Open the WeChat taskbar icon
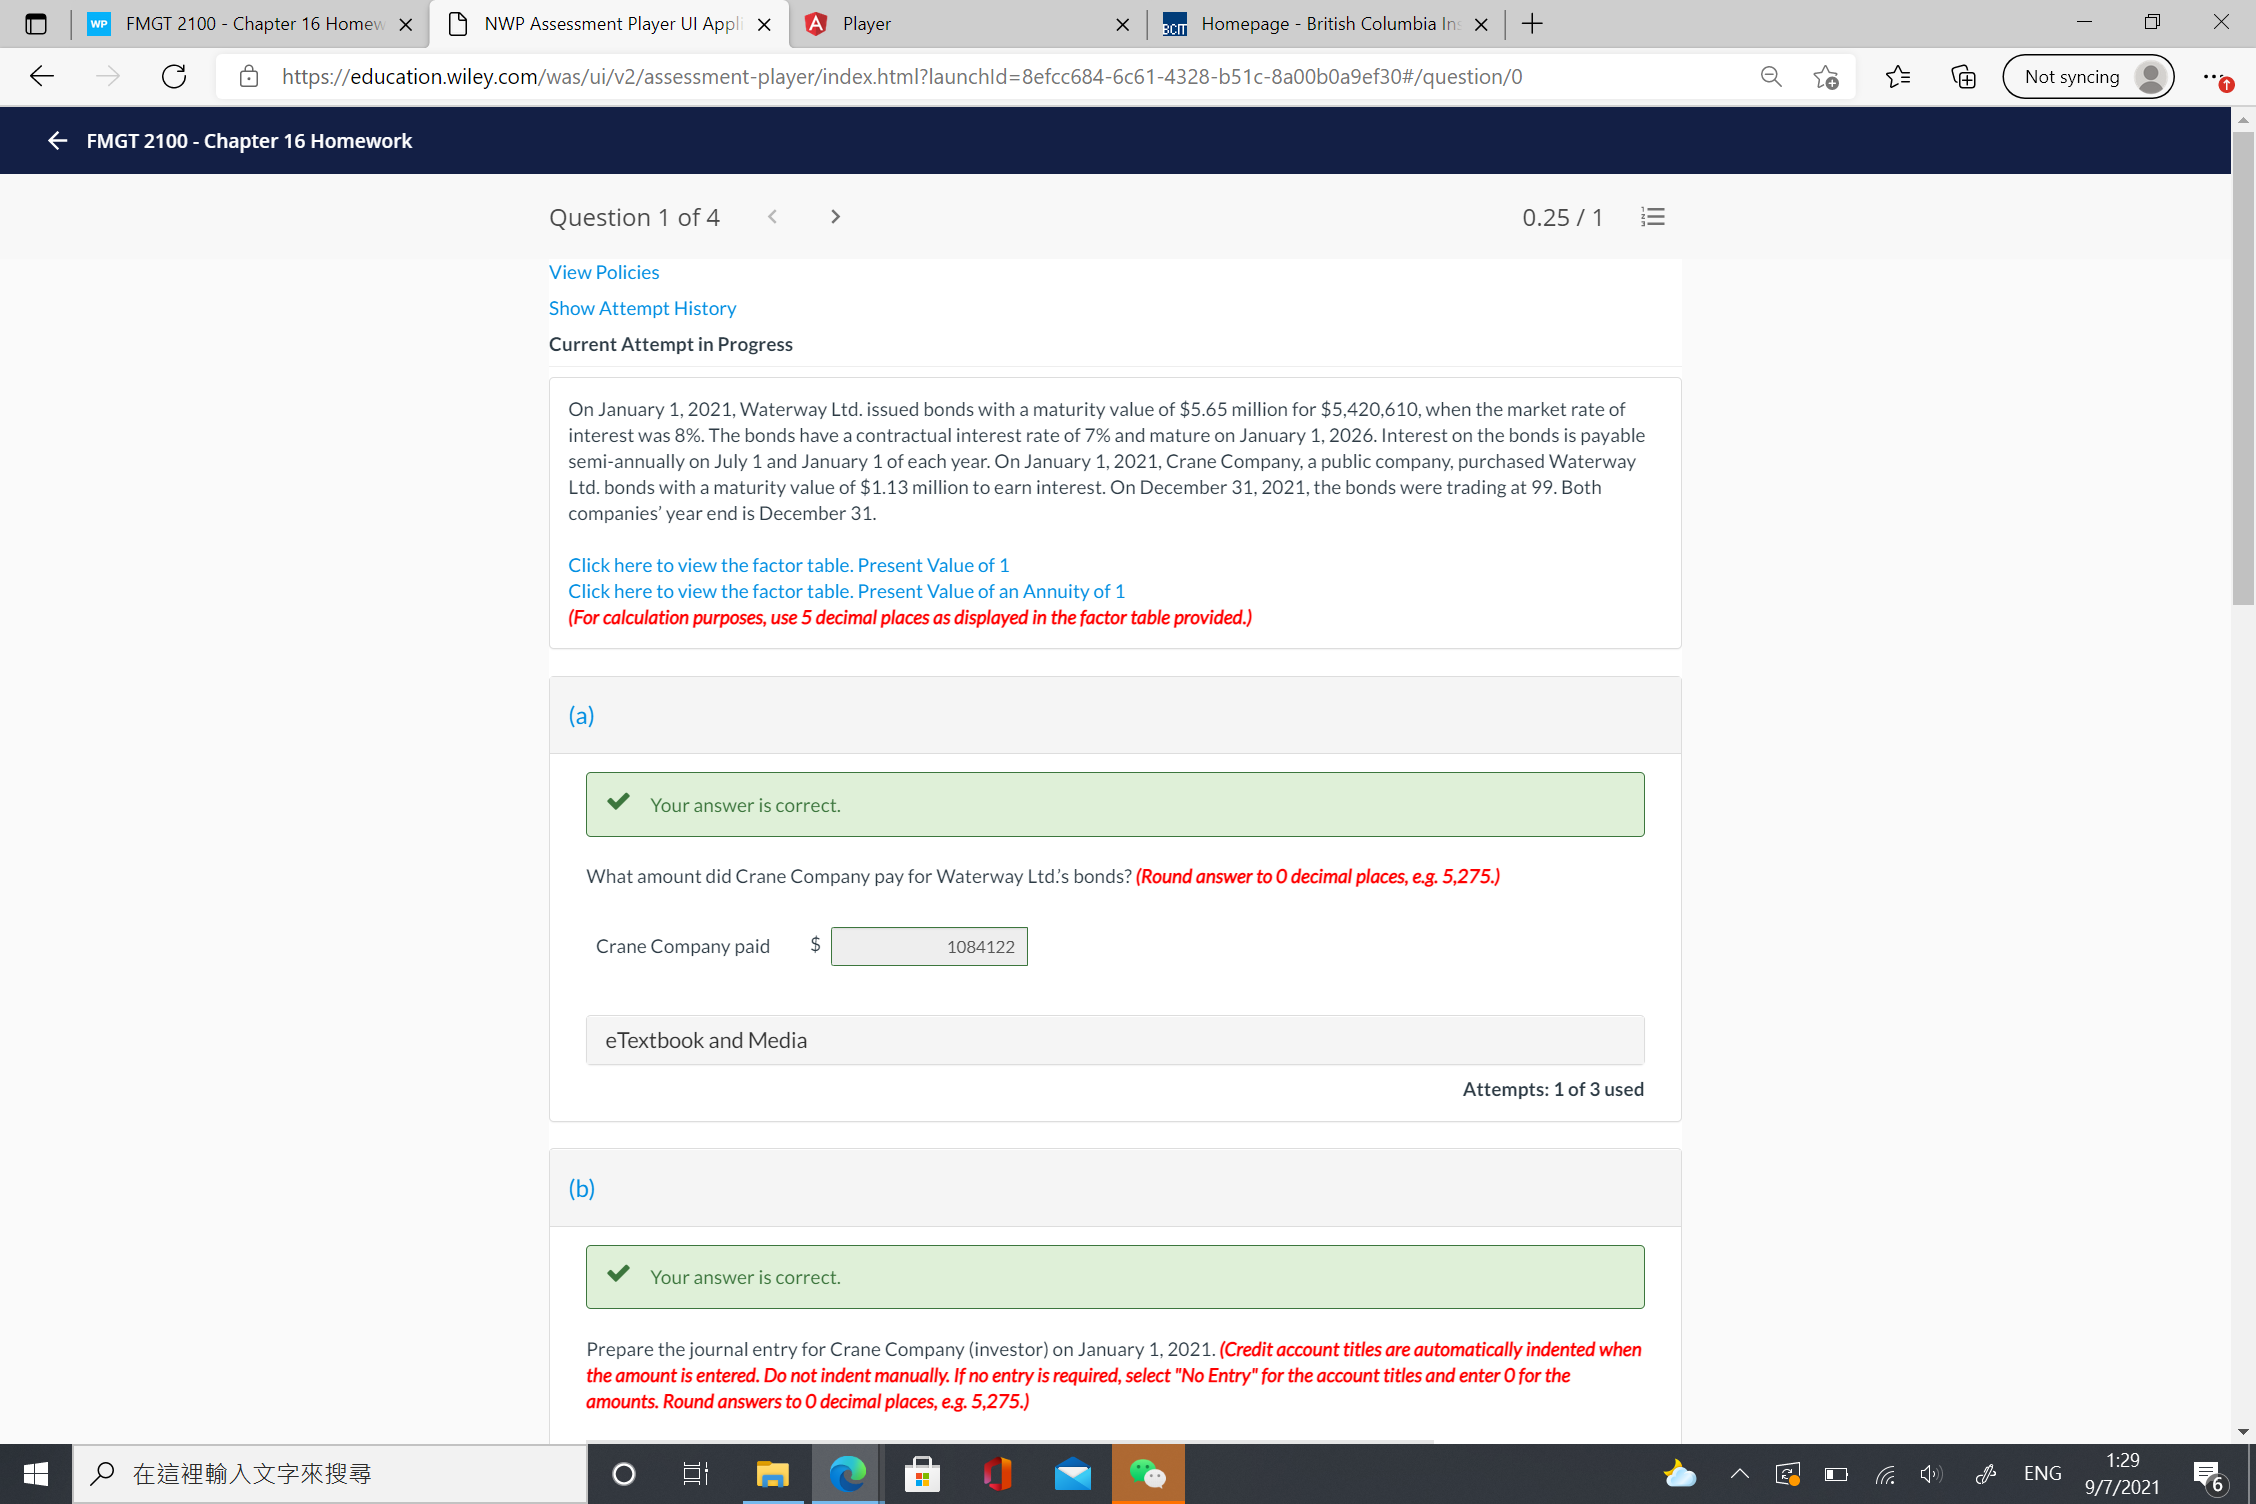The height and width of the screenshot is (1504, 2256). coord(1147,1473)
